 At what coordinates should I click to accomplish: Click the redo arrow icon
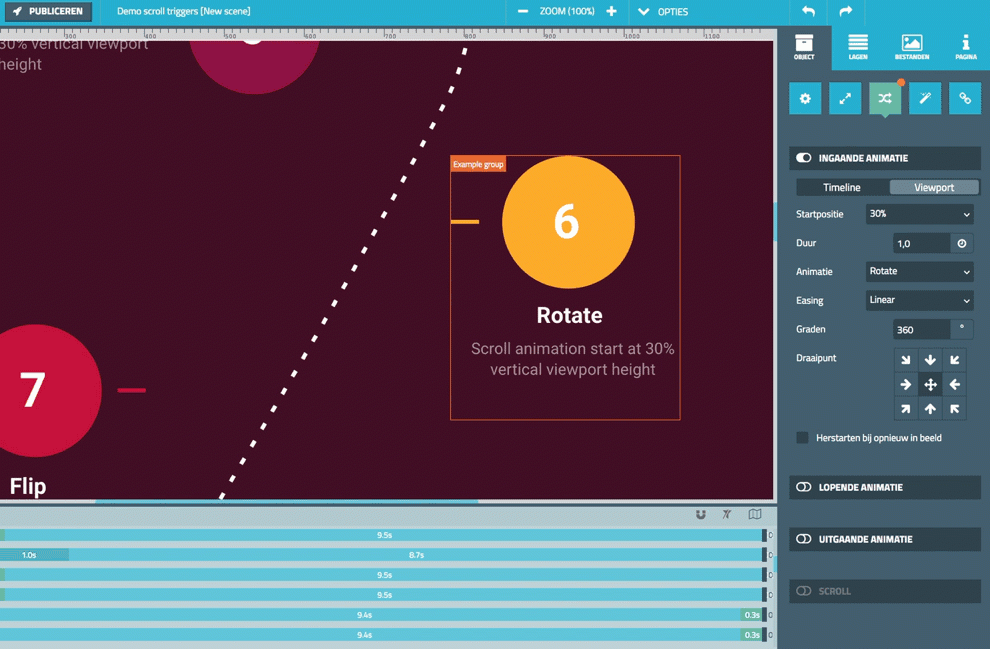(846, 12)
